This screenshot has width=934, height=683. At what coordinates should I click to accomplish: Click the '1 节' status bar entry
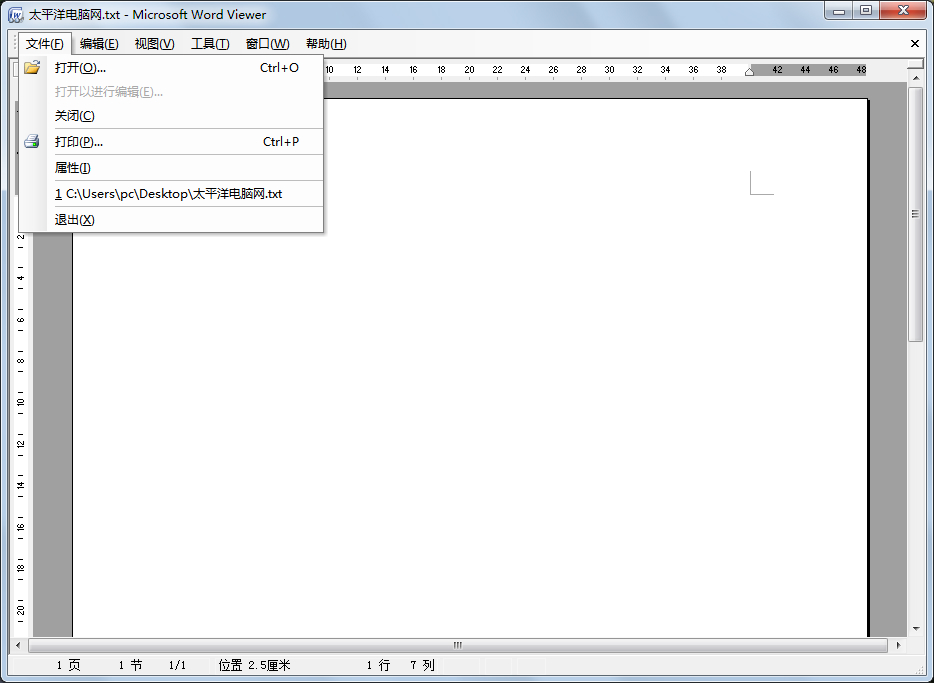(130, 665)
